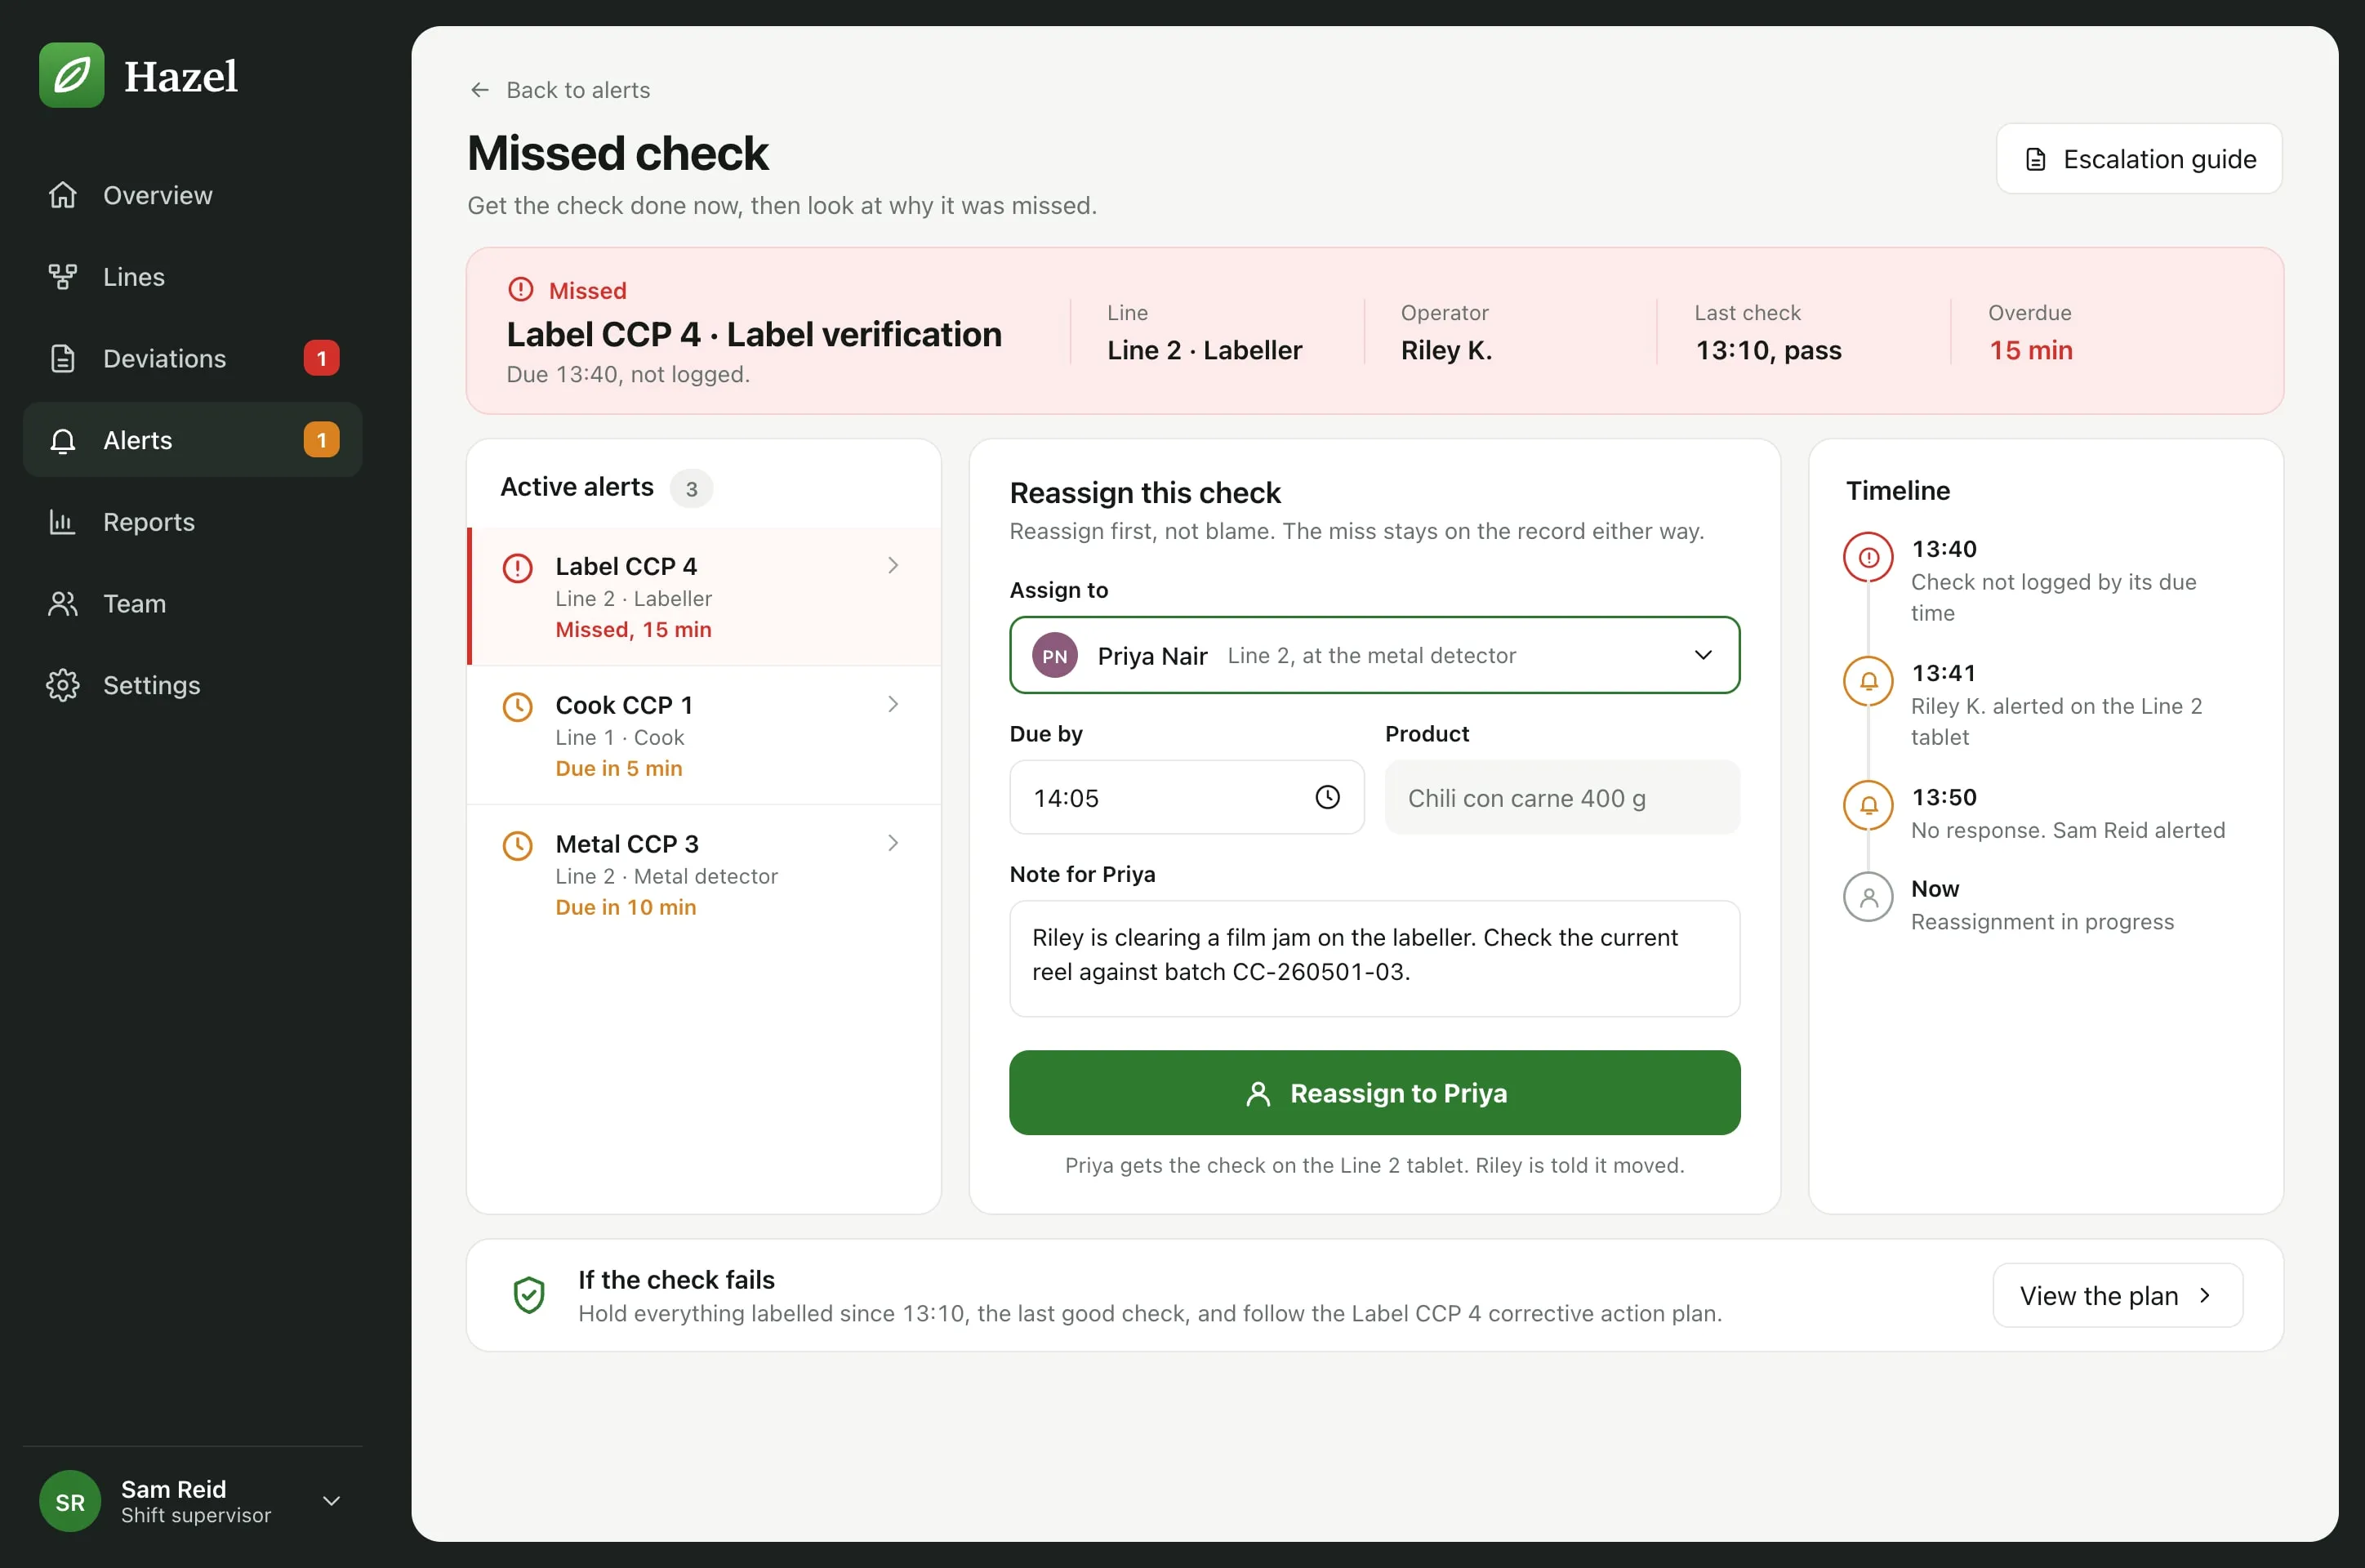
Task: Open the Reports section
Action: pos(192,522)
